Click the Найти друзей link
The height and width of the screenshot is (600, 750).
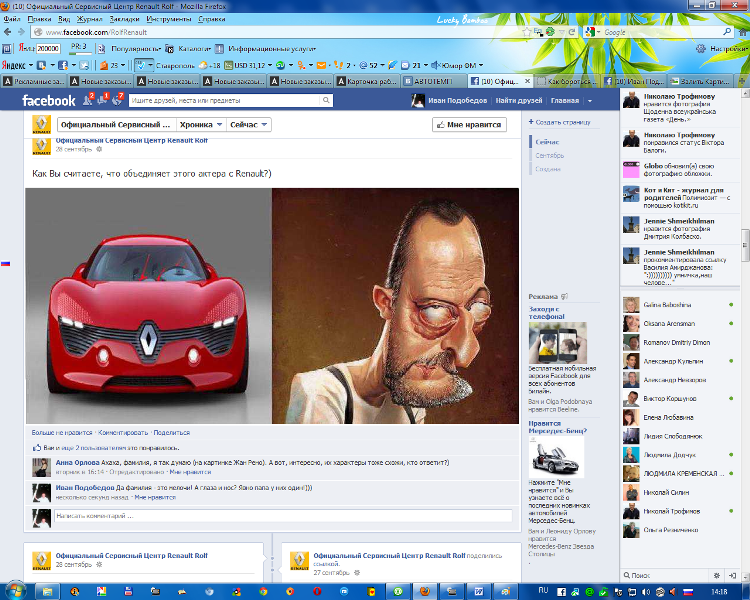[x=518, y=100]
